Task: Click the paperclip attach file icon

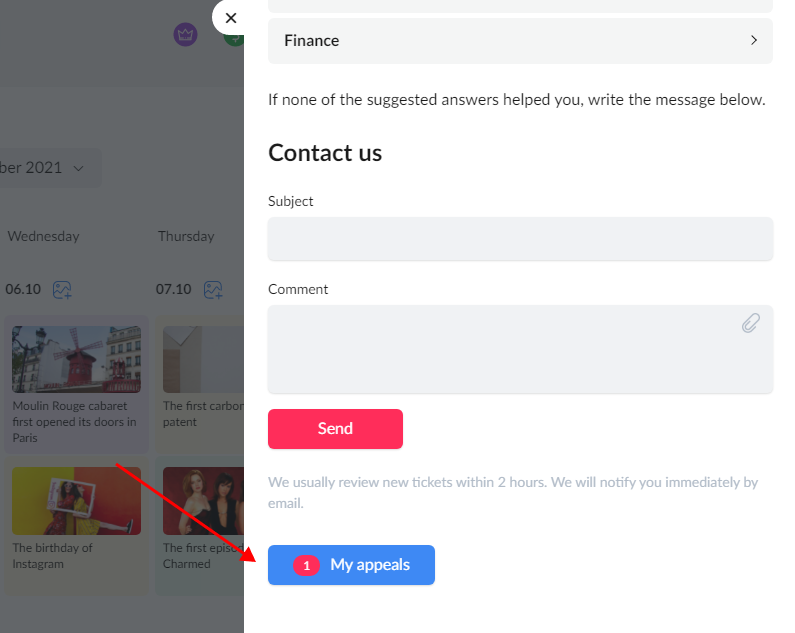Action: (751, 323)
